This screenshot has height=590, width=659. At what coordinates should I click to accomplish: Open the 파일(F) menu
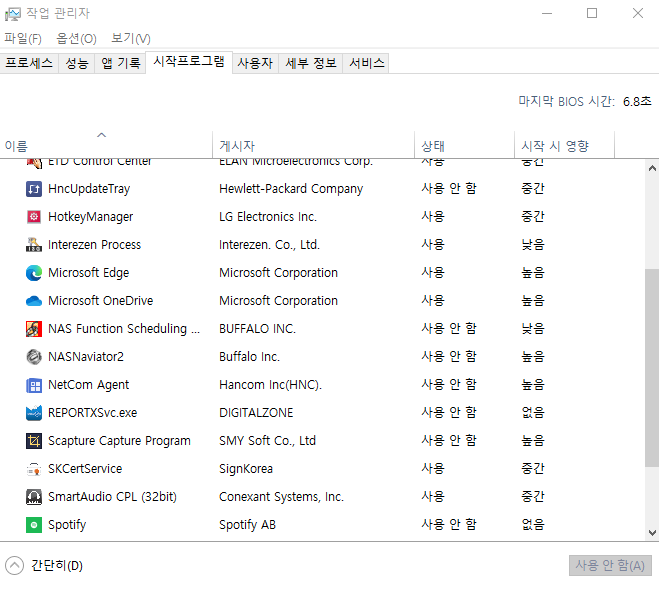pos(23,39)
